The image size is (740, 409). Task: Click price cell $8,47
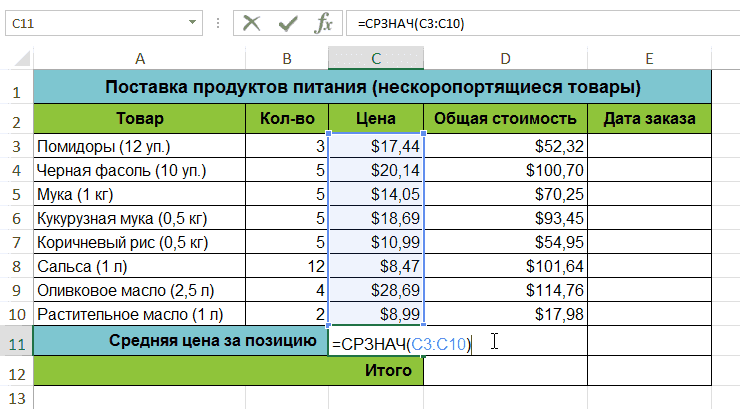pos(376,267)
